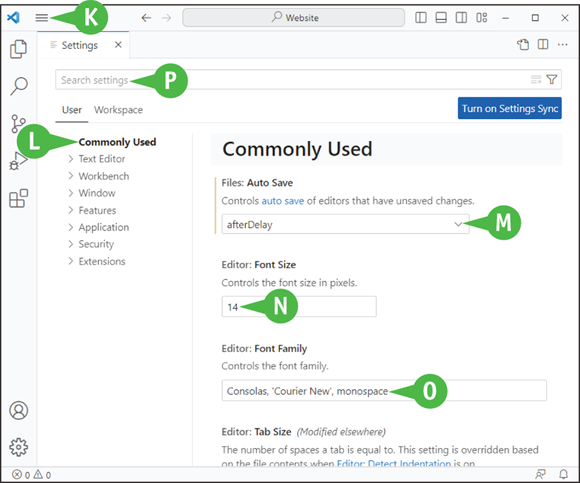This screenshot has width=580, height=483.
Task: Go forward with the right arrow
Action: [167, 18]
